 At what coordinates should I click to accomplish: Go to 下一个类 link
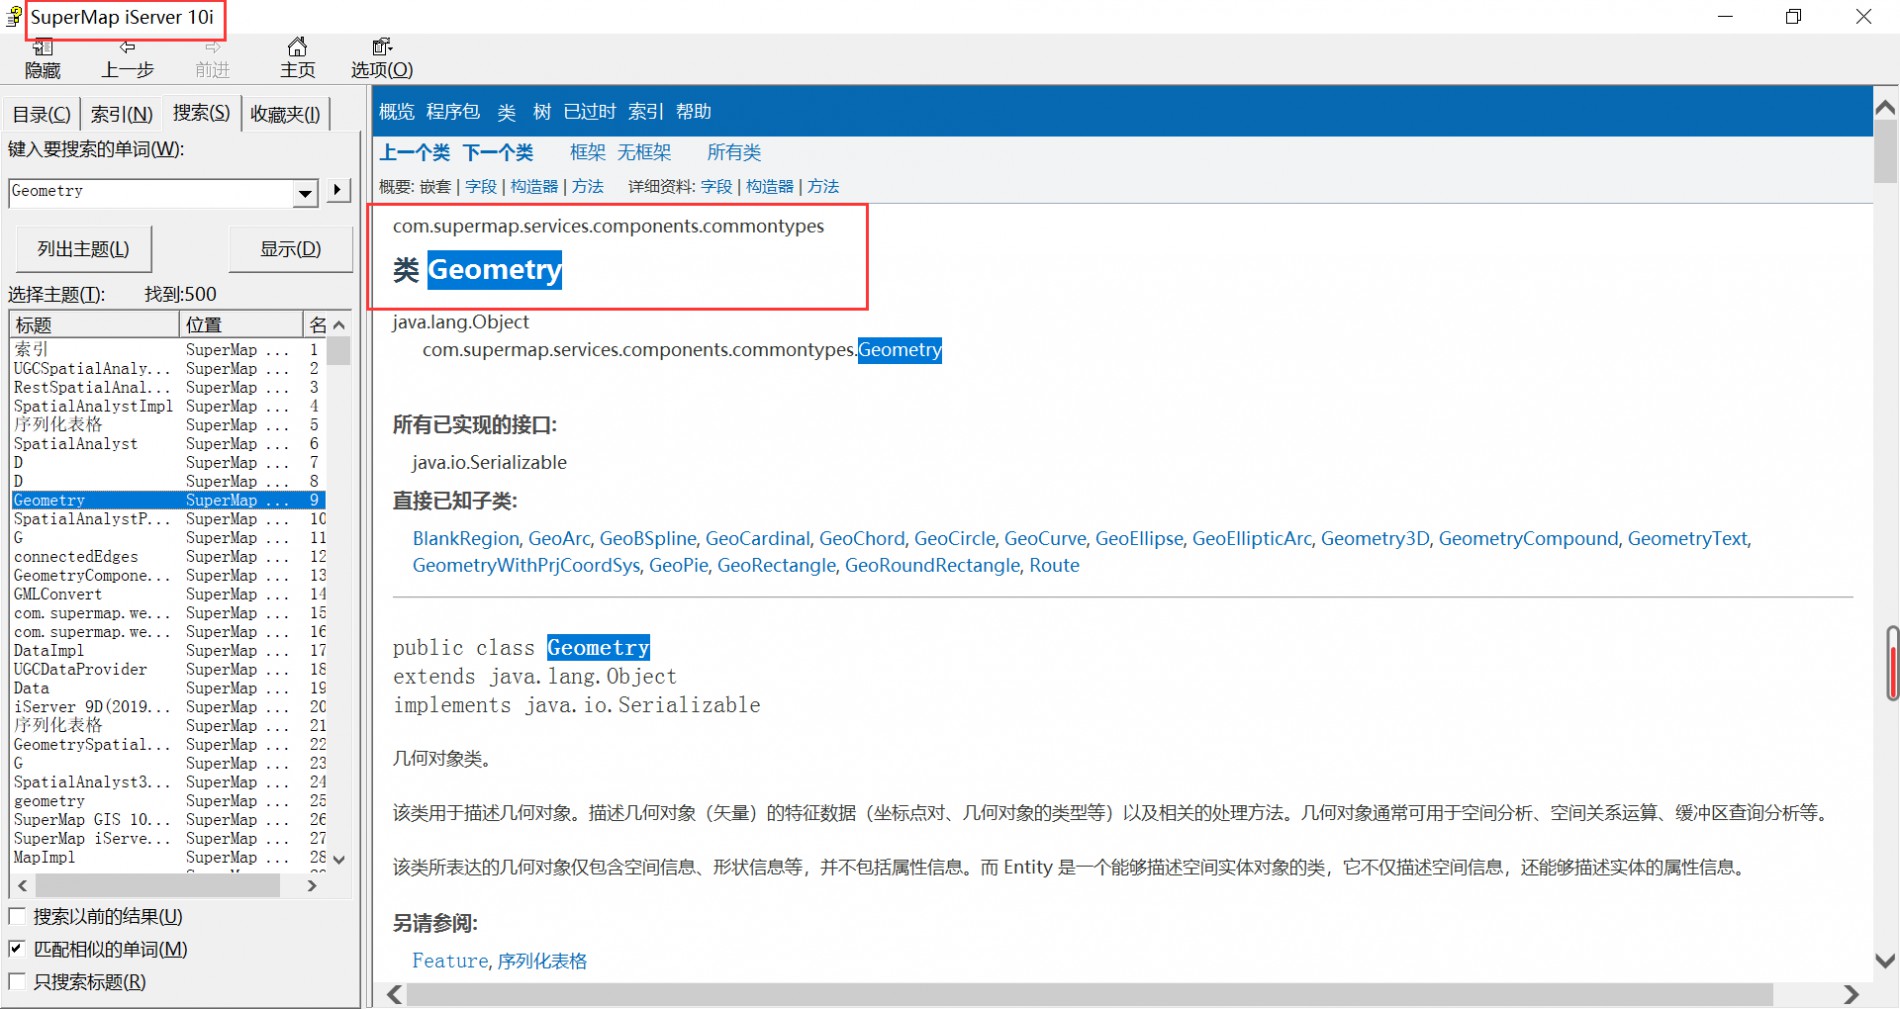coord(498,152)
